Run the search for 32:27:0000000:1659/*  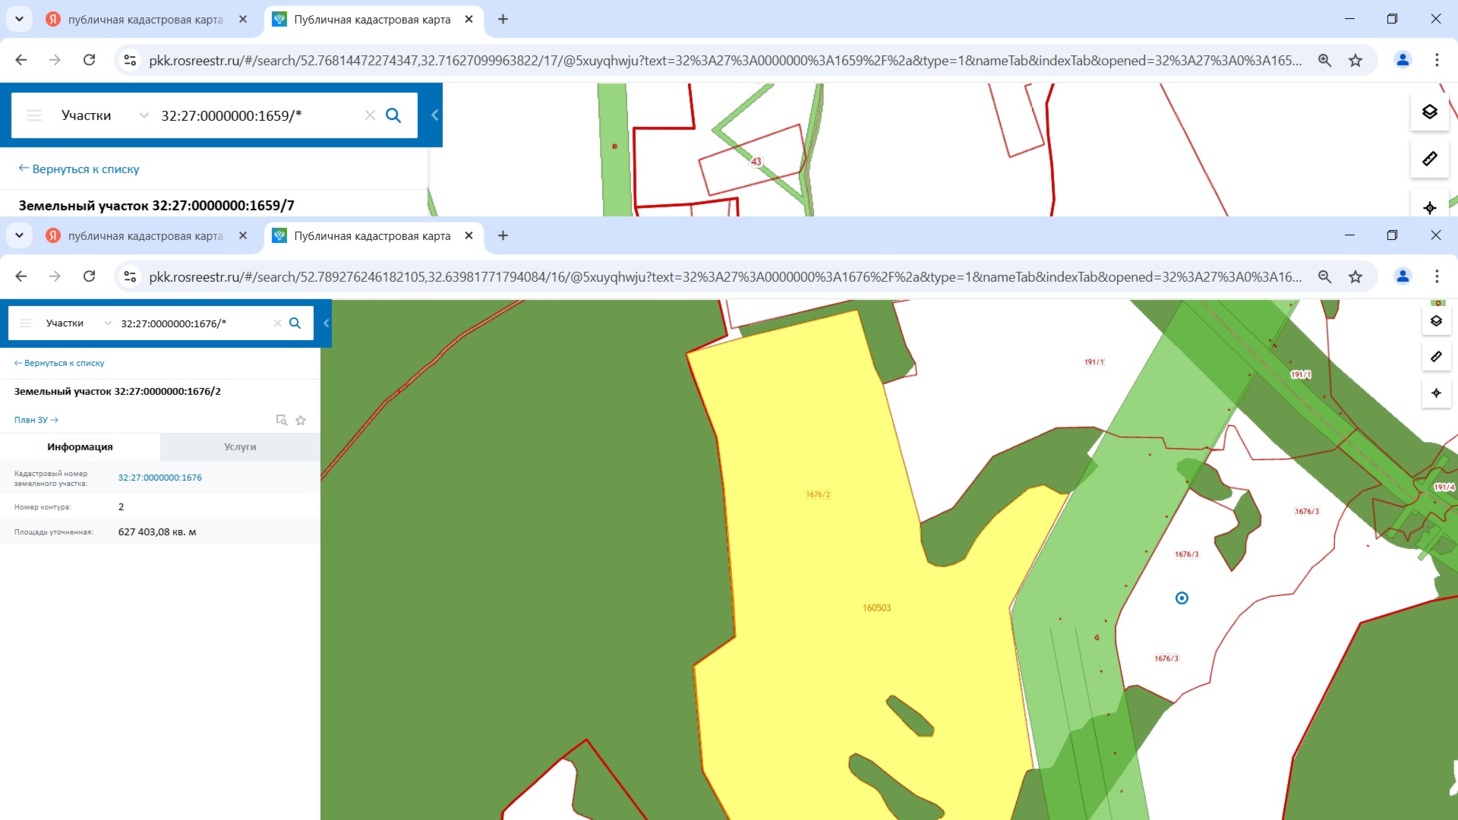pyautogui.click(x=393, y=115)
